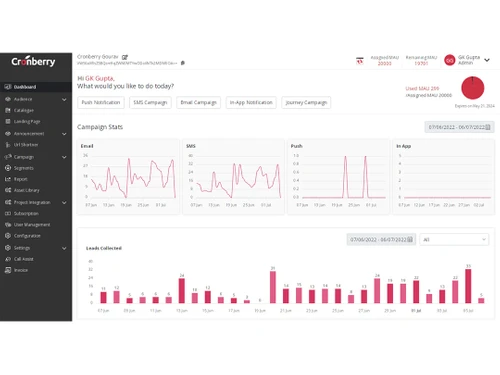This screenshot has height=375, width=500.
Task: Click the red icon left of Assigned MAU
Action: (x=360, y=61)
